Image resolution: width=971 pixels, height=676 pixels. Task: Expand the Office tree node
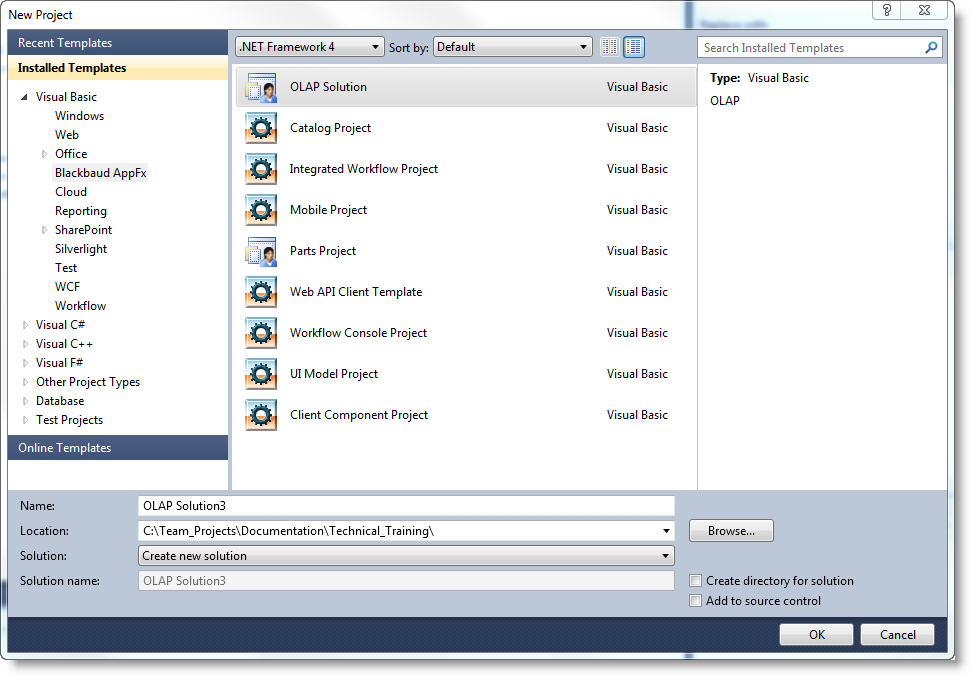44,154
